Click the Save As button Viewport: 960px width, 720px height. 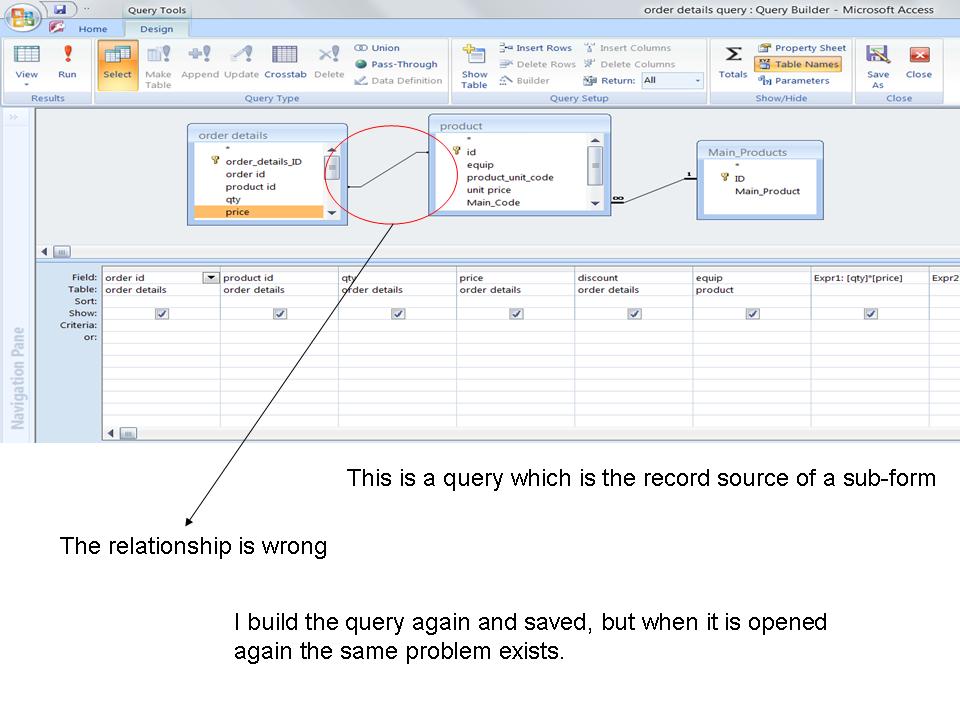click(878, 66)
